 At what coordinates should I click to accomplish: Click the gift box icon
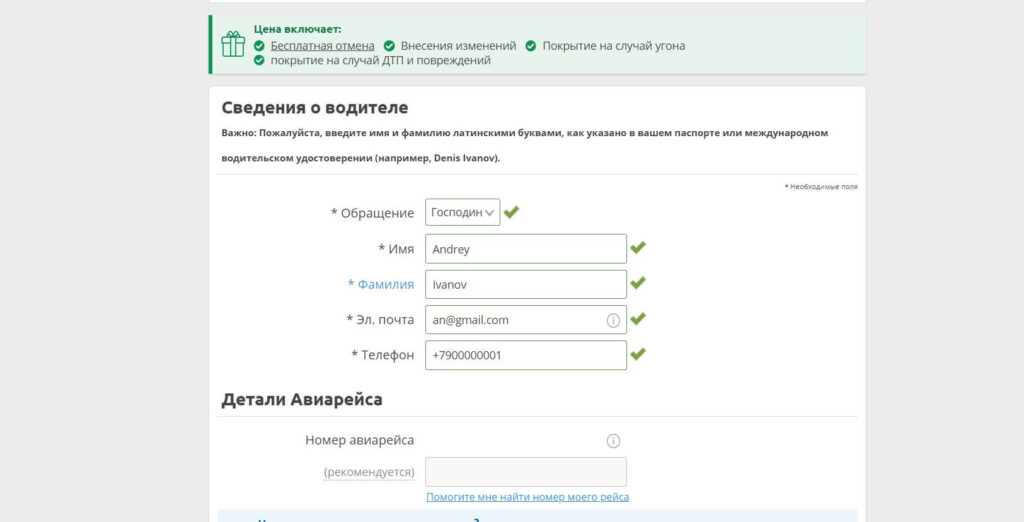[x=233, y=45]
